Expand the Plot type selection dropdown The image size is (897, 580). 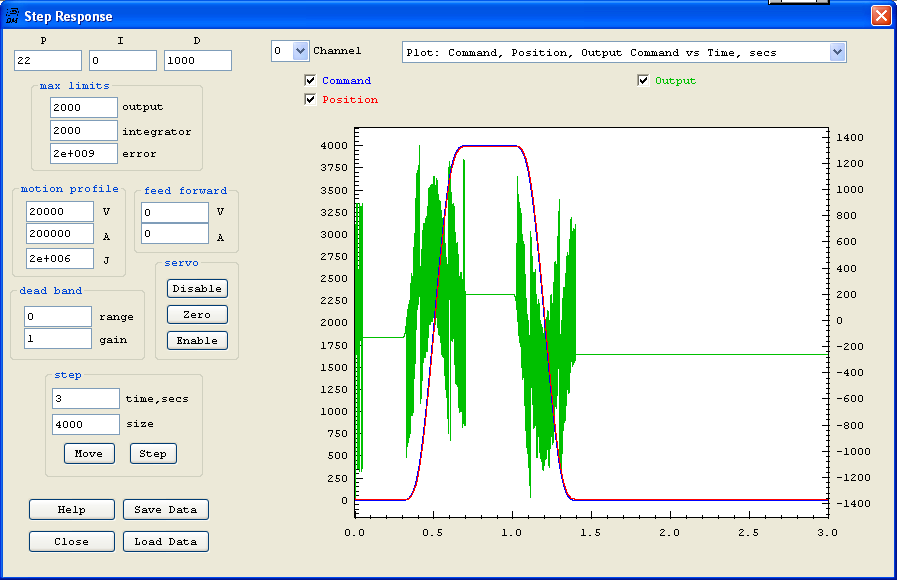pyautogui.click(x=837, y=52)
